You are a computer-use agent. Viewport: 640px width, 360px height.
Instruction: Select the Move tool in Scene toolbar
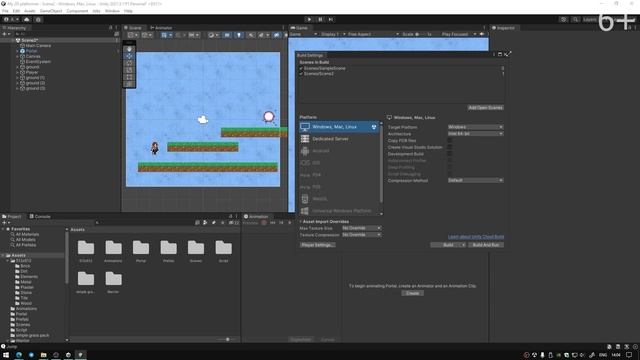(129, 56)
